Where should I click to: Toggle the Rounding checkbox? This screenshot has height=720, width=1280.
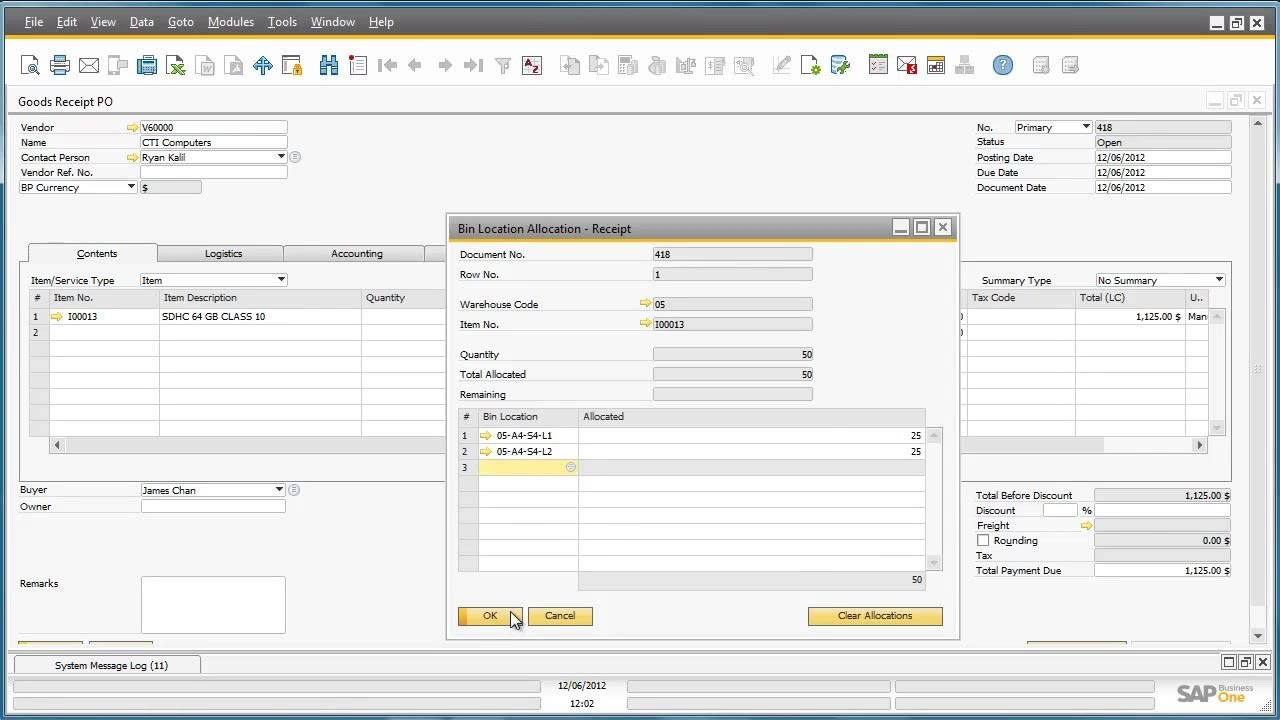tap(983, 541)
